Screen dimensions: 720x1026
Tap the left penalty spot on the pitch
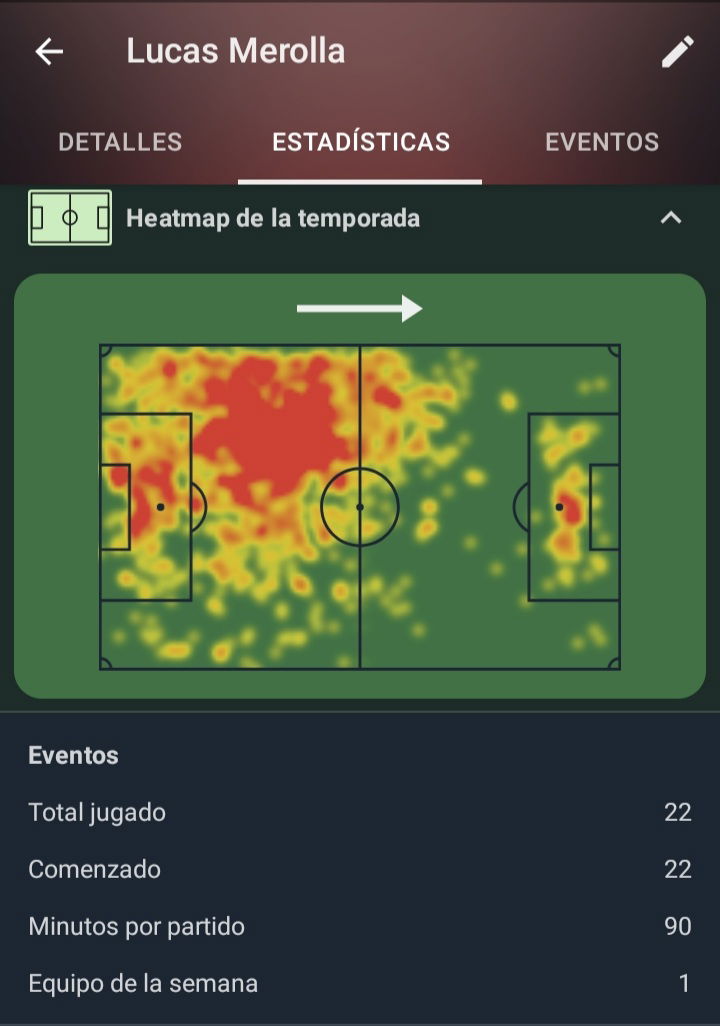[160, 507]
